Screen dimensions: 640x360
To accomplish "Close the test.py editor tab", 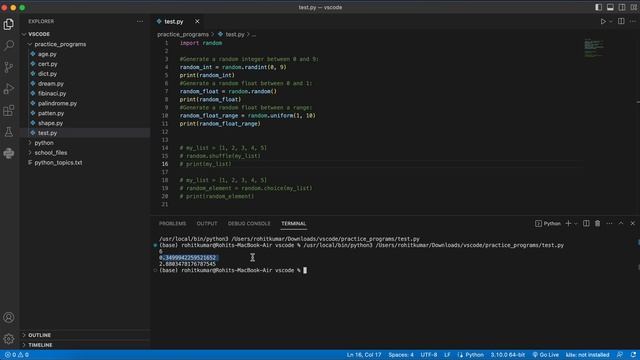I will (197, 21).
